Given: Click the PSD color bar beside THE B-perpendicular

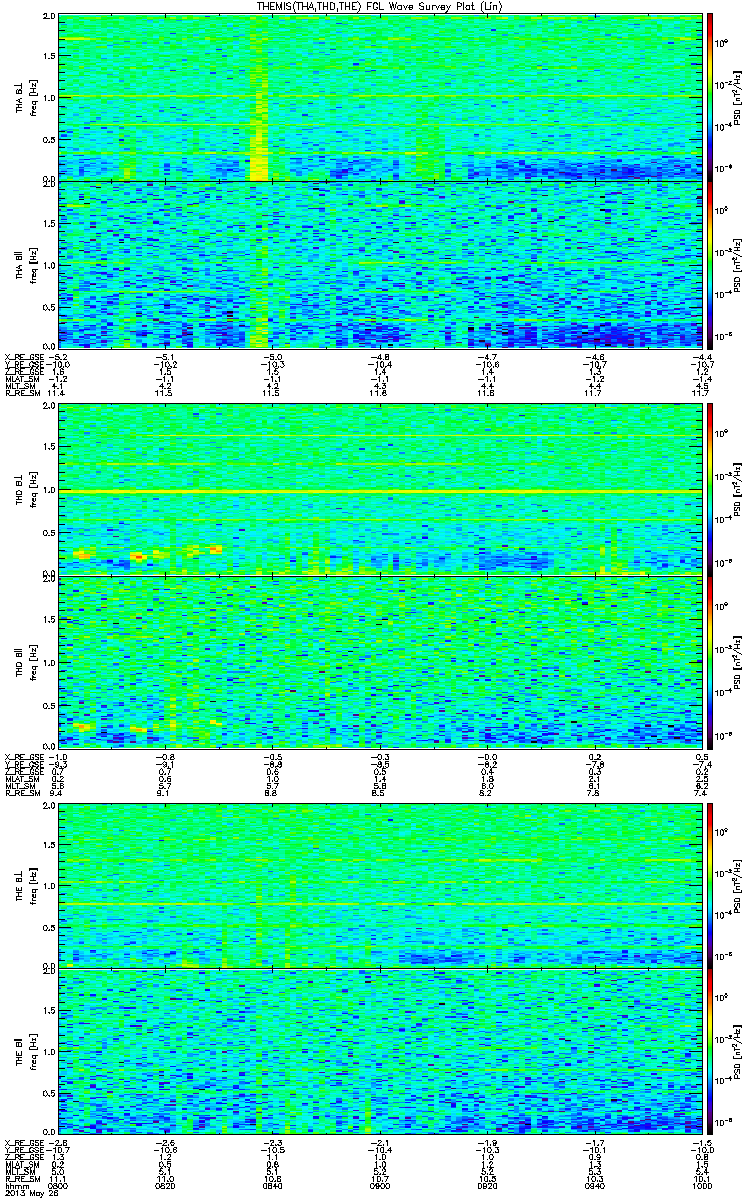Looking at the screenshot, I should tap(710, 884).
